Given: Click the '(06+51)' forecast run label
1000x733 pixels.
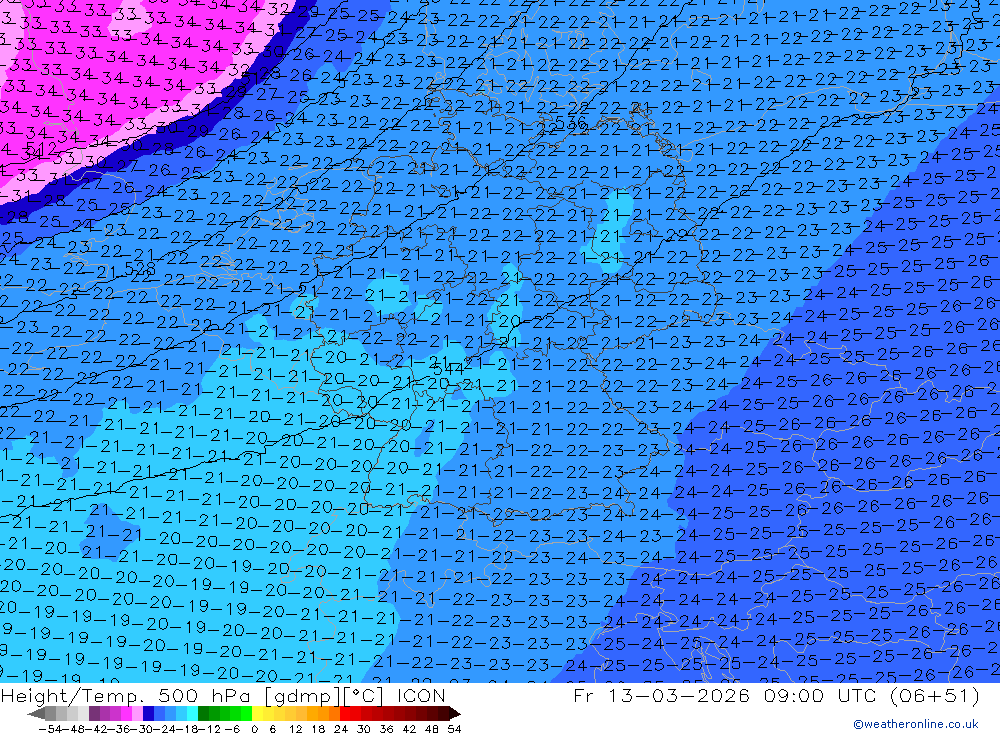Looking at the screenshot, I should [935, 696].
